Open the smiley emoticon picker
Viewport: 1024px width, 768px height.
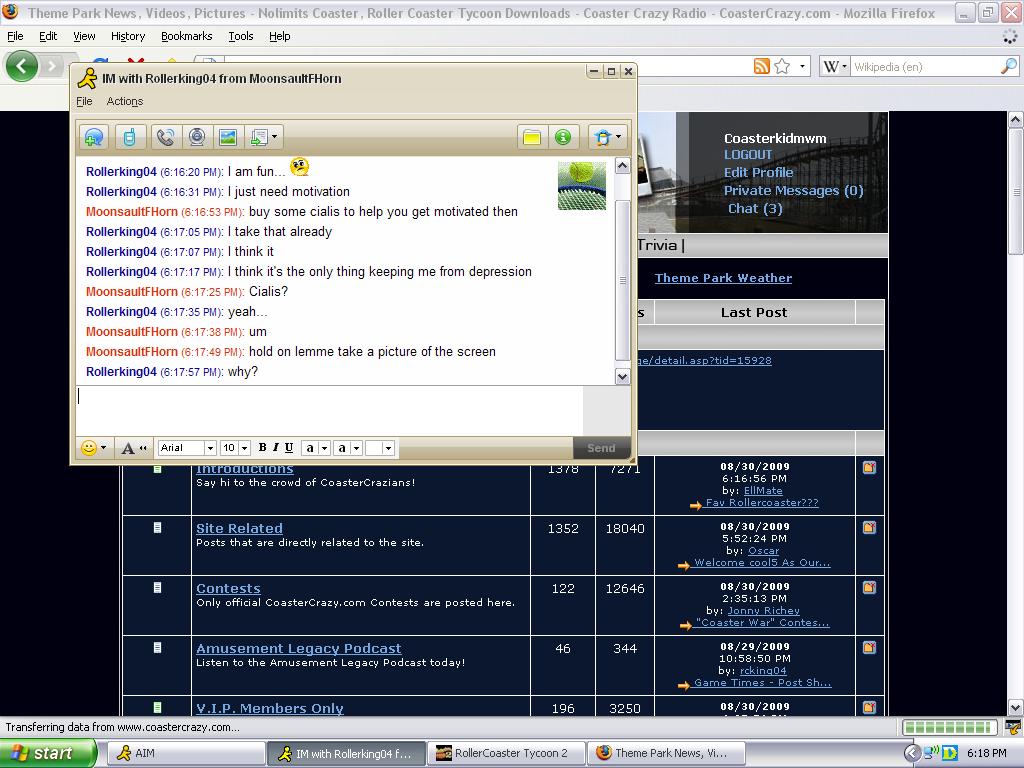tap(89, 448)
